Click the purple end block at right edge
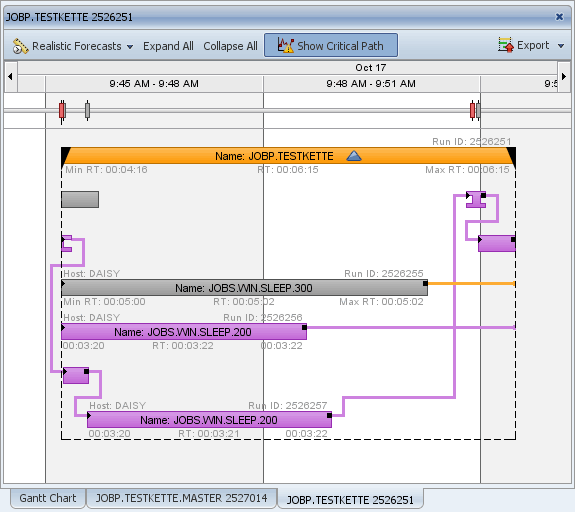 coord(497,244)
